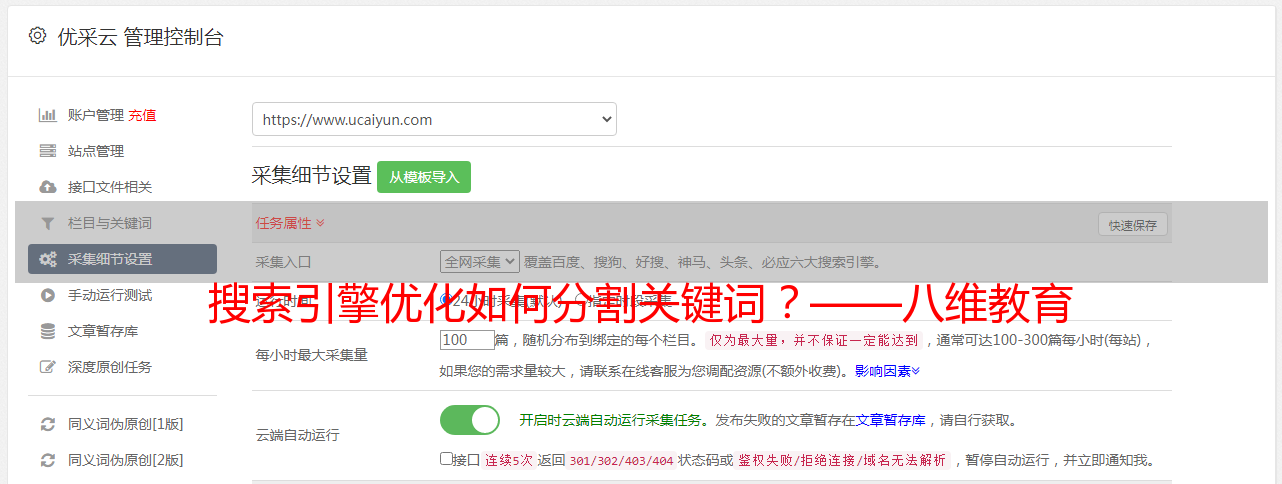Collapse the 任务属性 section

point(290,223)
